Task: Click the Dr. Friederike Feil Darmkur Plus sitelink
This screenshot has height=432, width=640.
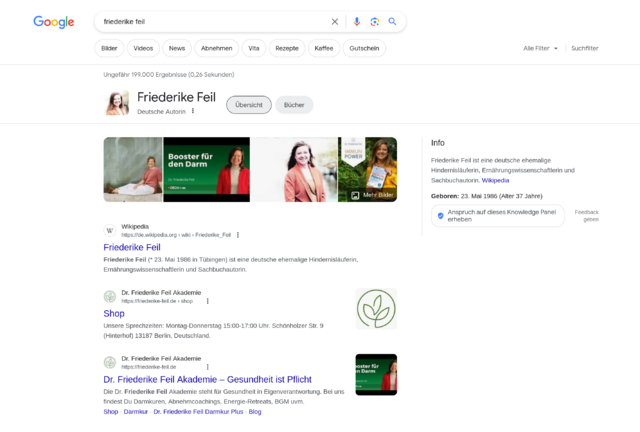Action: [198, 412]
